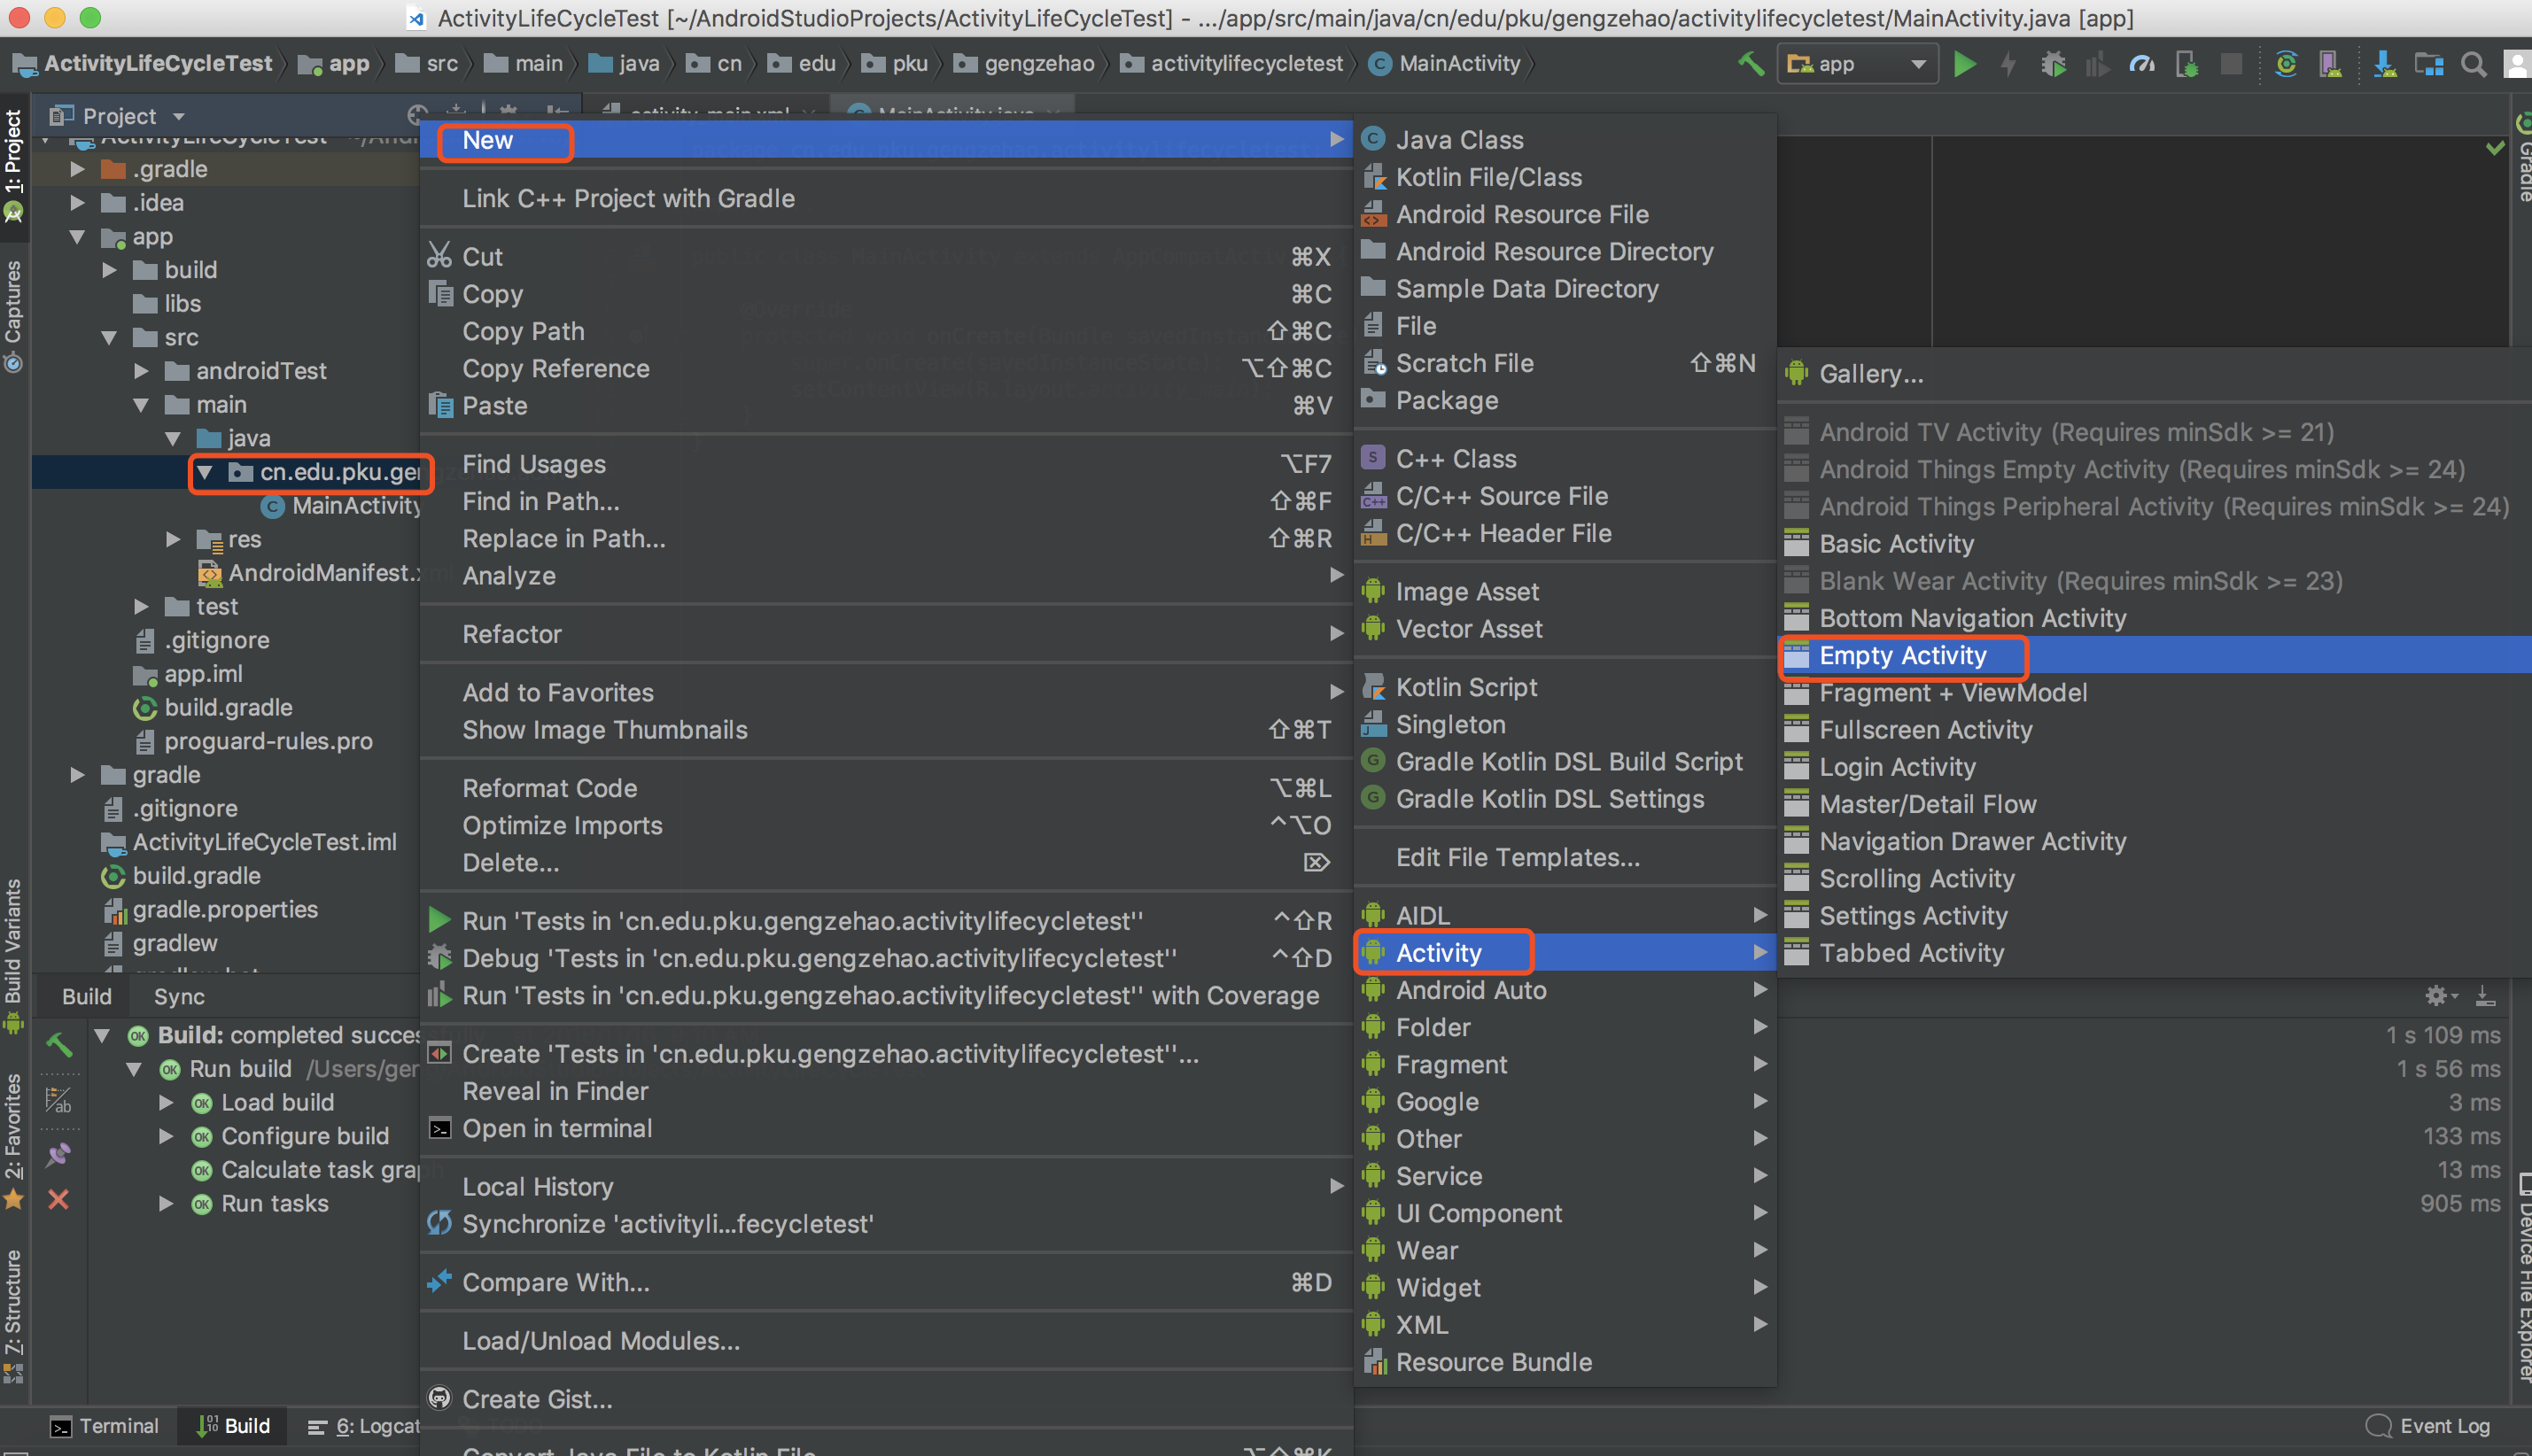Choose Login Activity template
2532x1456 pixels.
point(2154,767)
